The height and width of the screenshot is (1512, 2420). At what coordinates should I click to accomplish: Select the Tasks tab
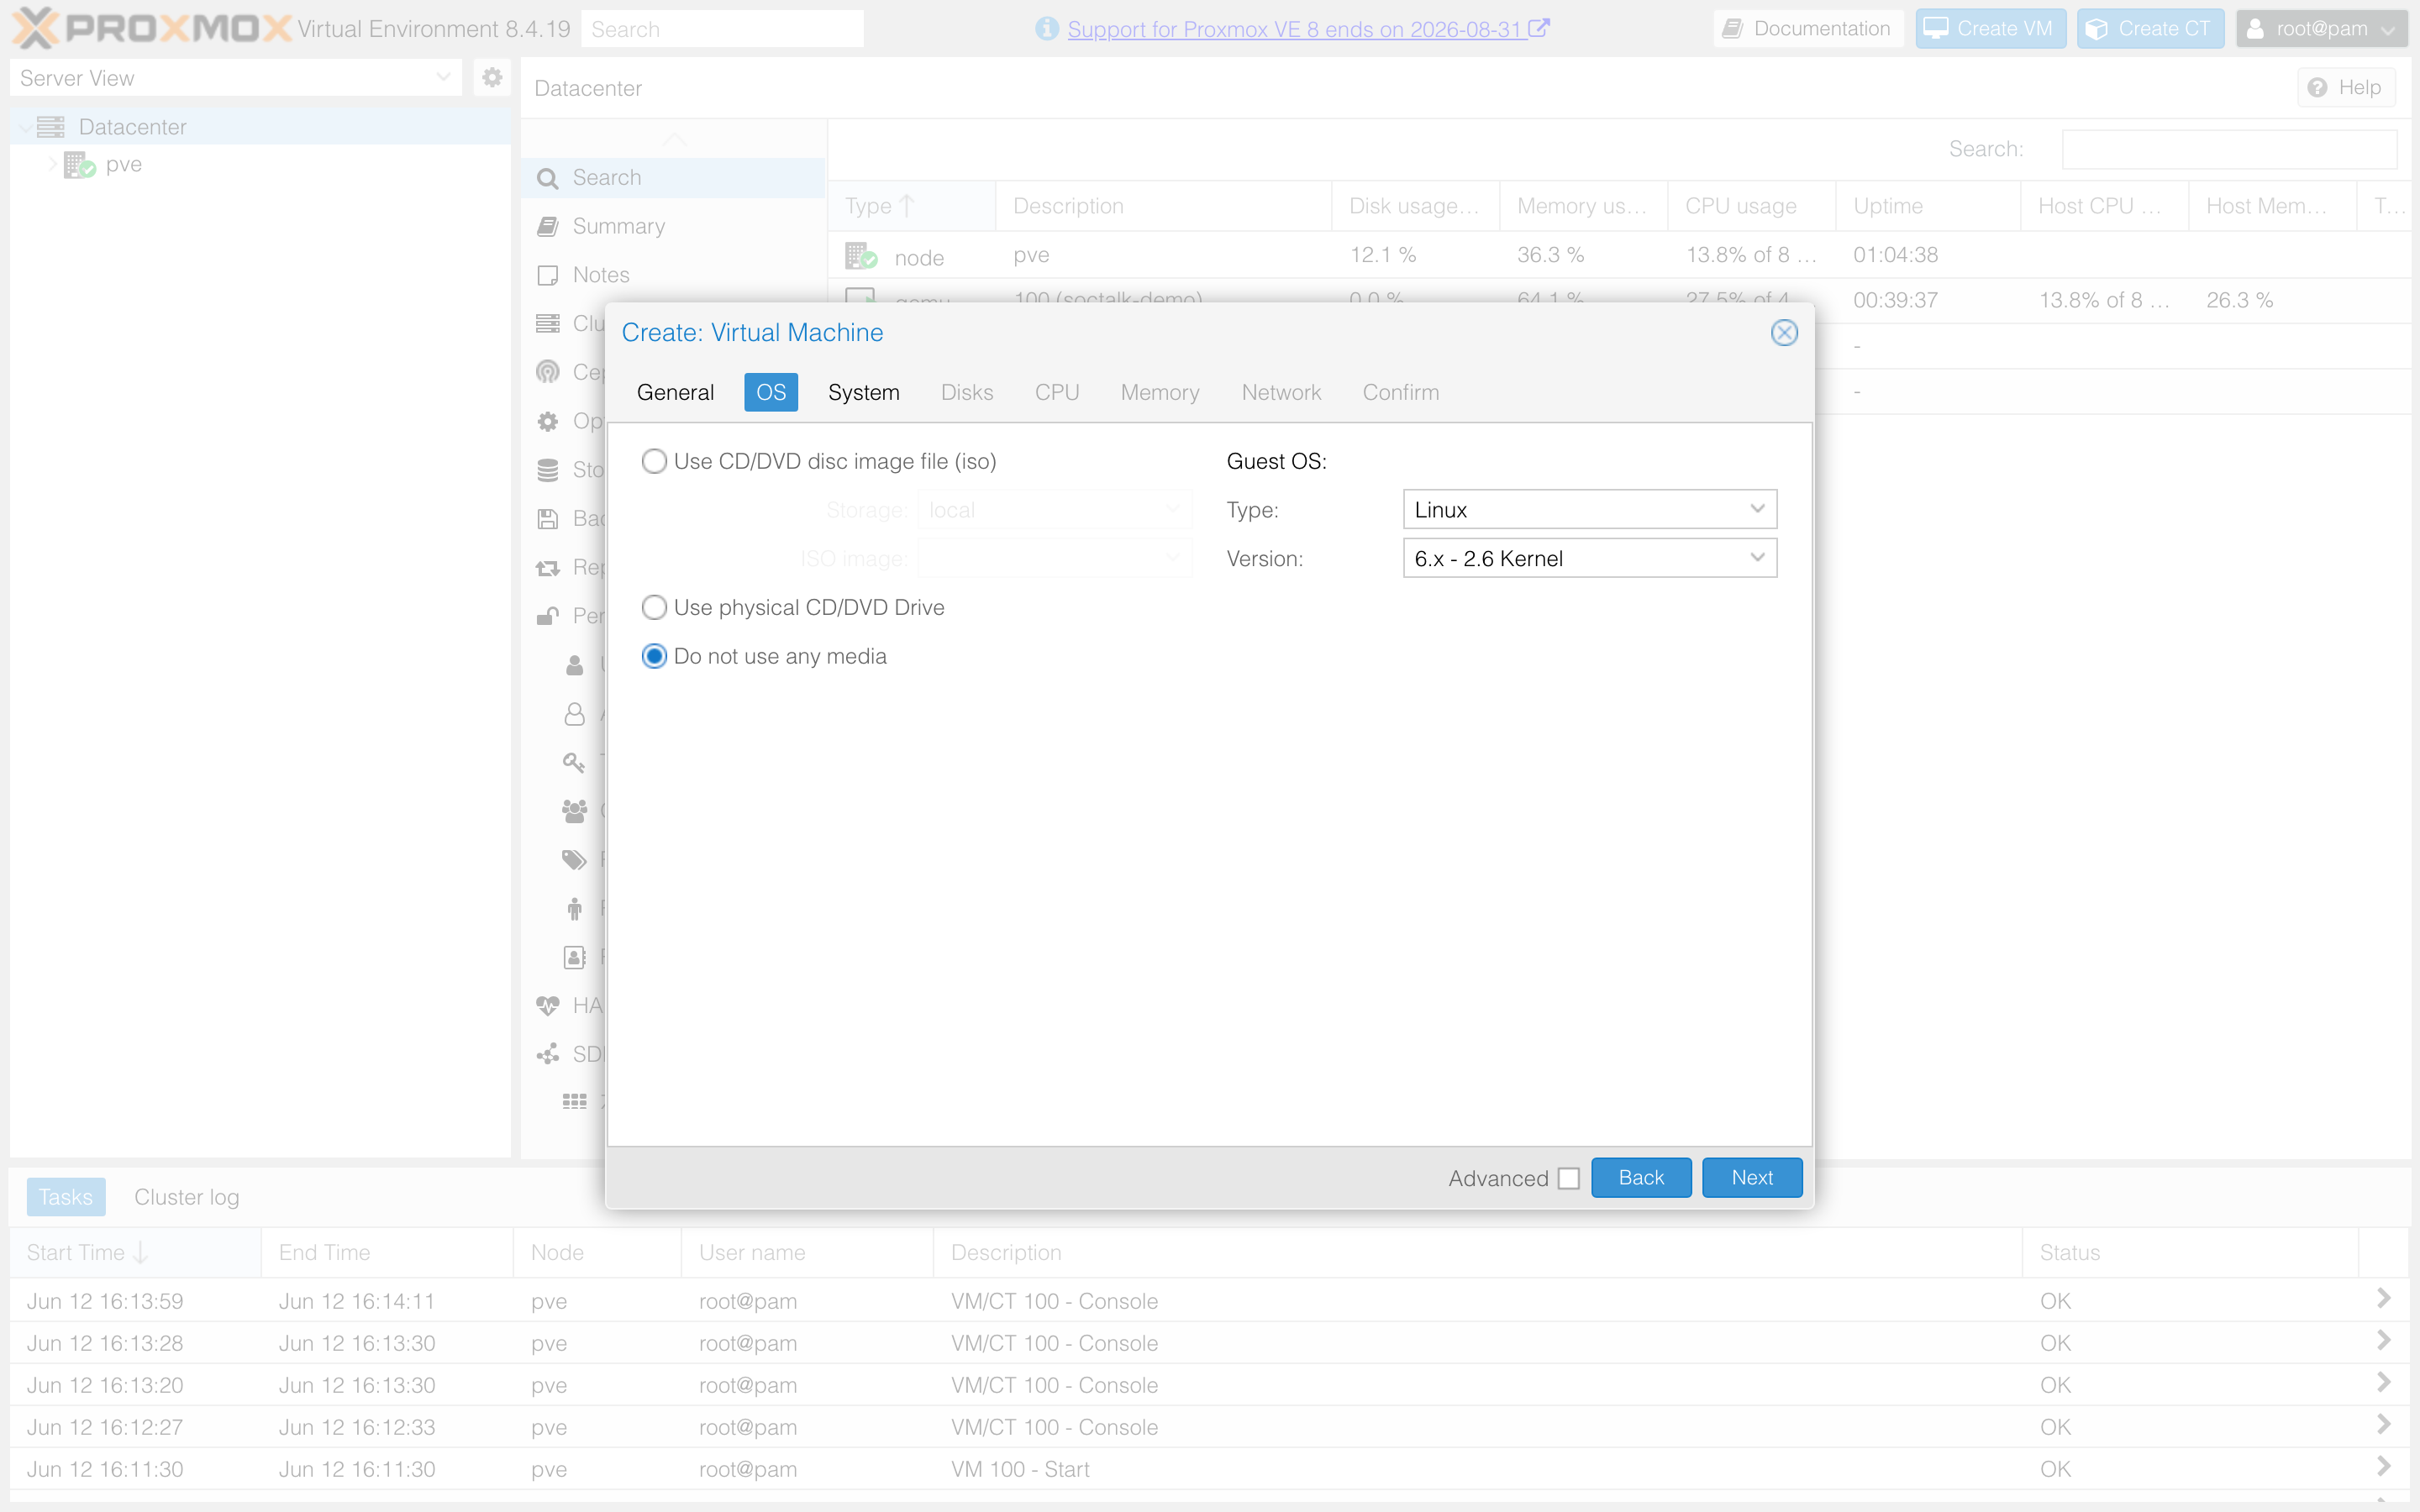pyautogui.click(x=66, y=1197)
